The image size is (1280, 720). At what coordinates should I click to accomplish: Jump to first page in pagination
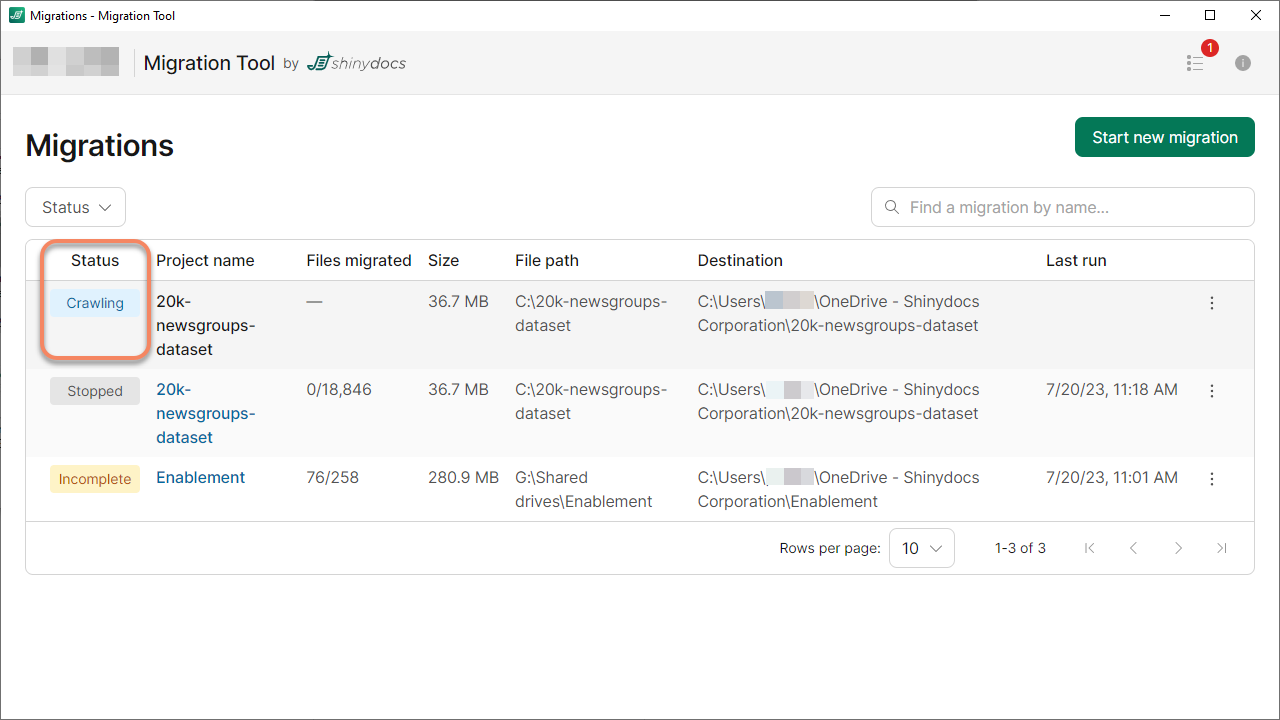point(1090,548)
